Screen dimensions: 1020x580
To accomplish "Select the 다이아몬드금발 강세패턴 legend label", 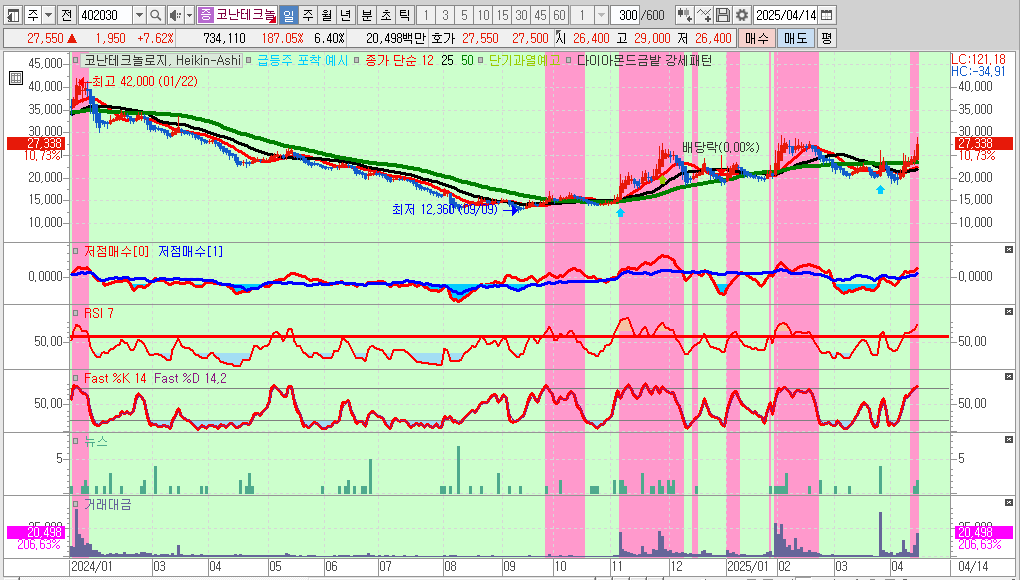I will point(644,60).
